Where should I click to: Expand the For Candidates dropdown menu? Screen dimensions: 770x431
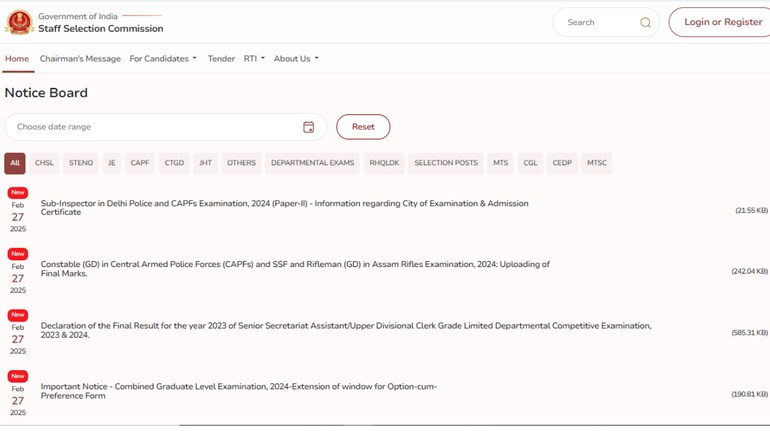[163, 59]
